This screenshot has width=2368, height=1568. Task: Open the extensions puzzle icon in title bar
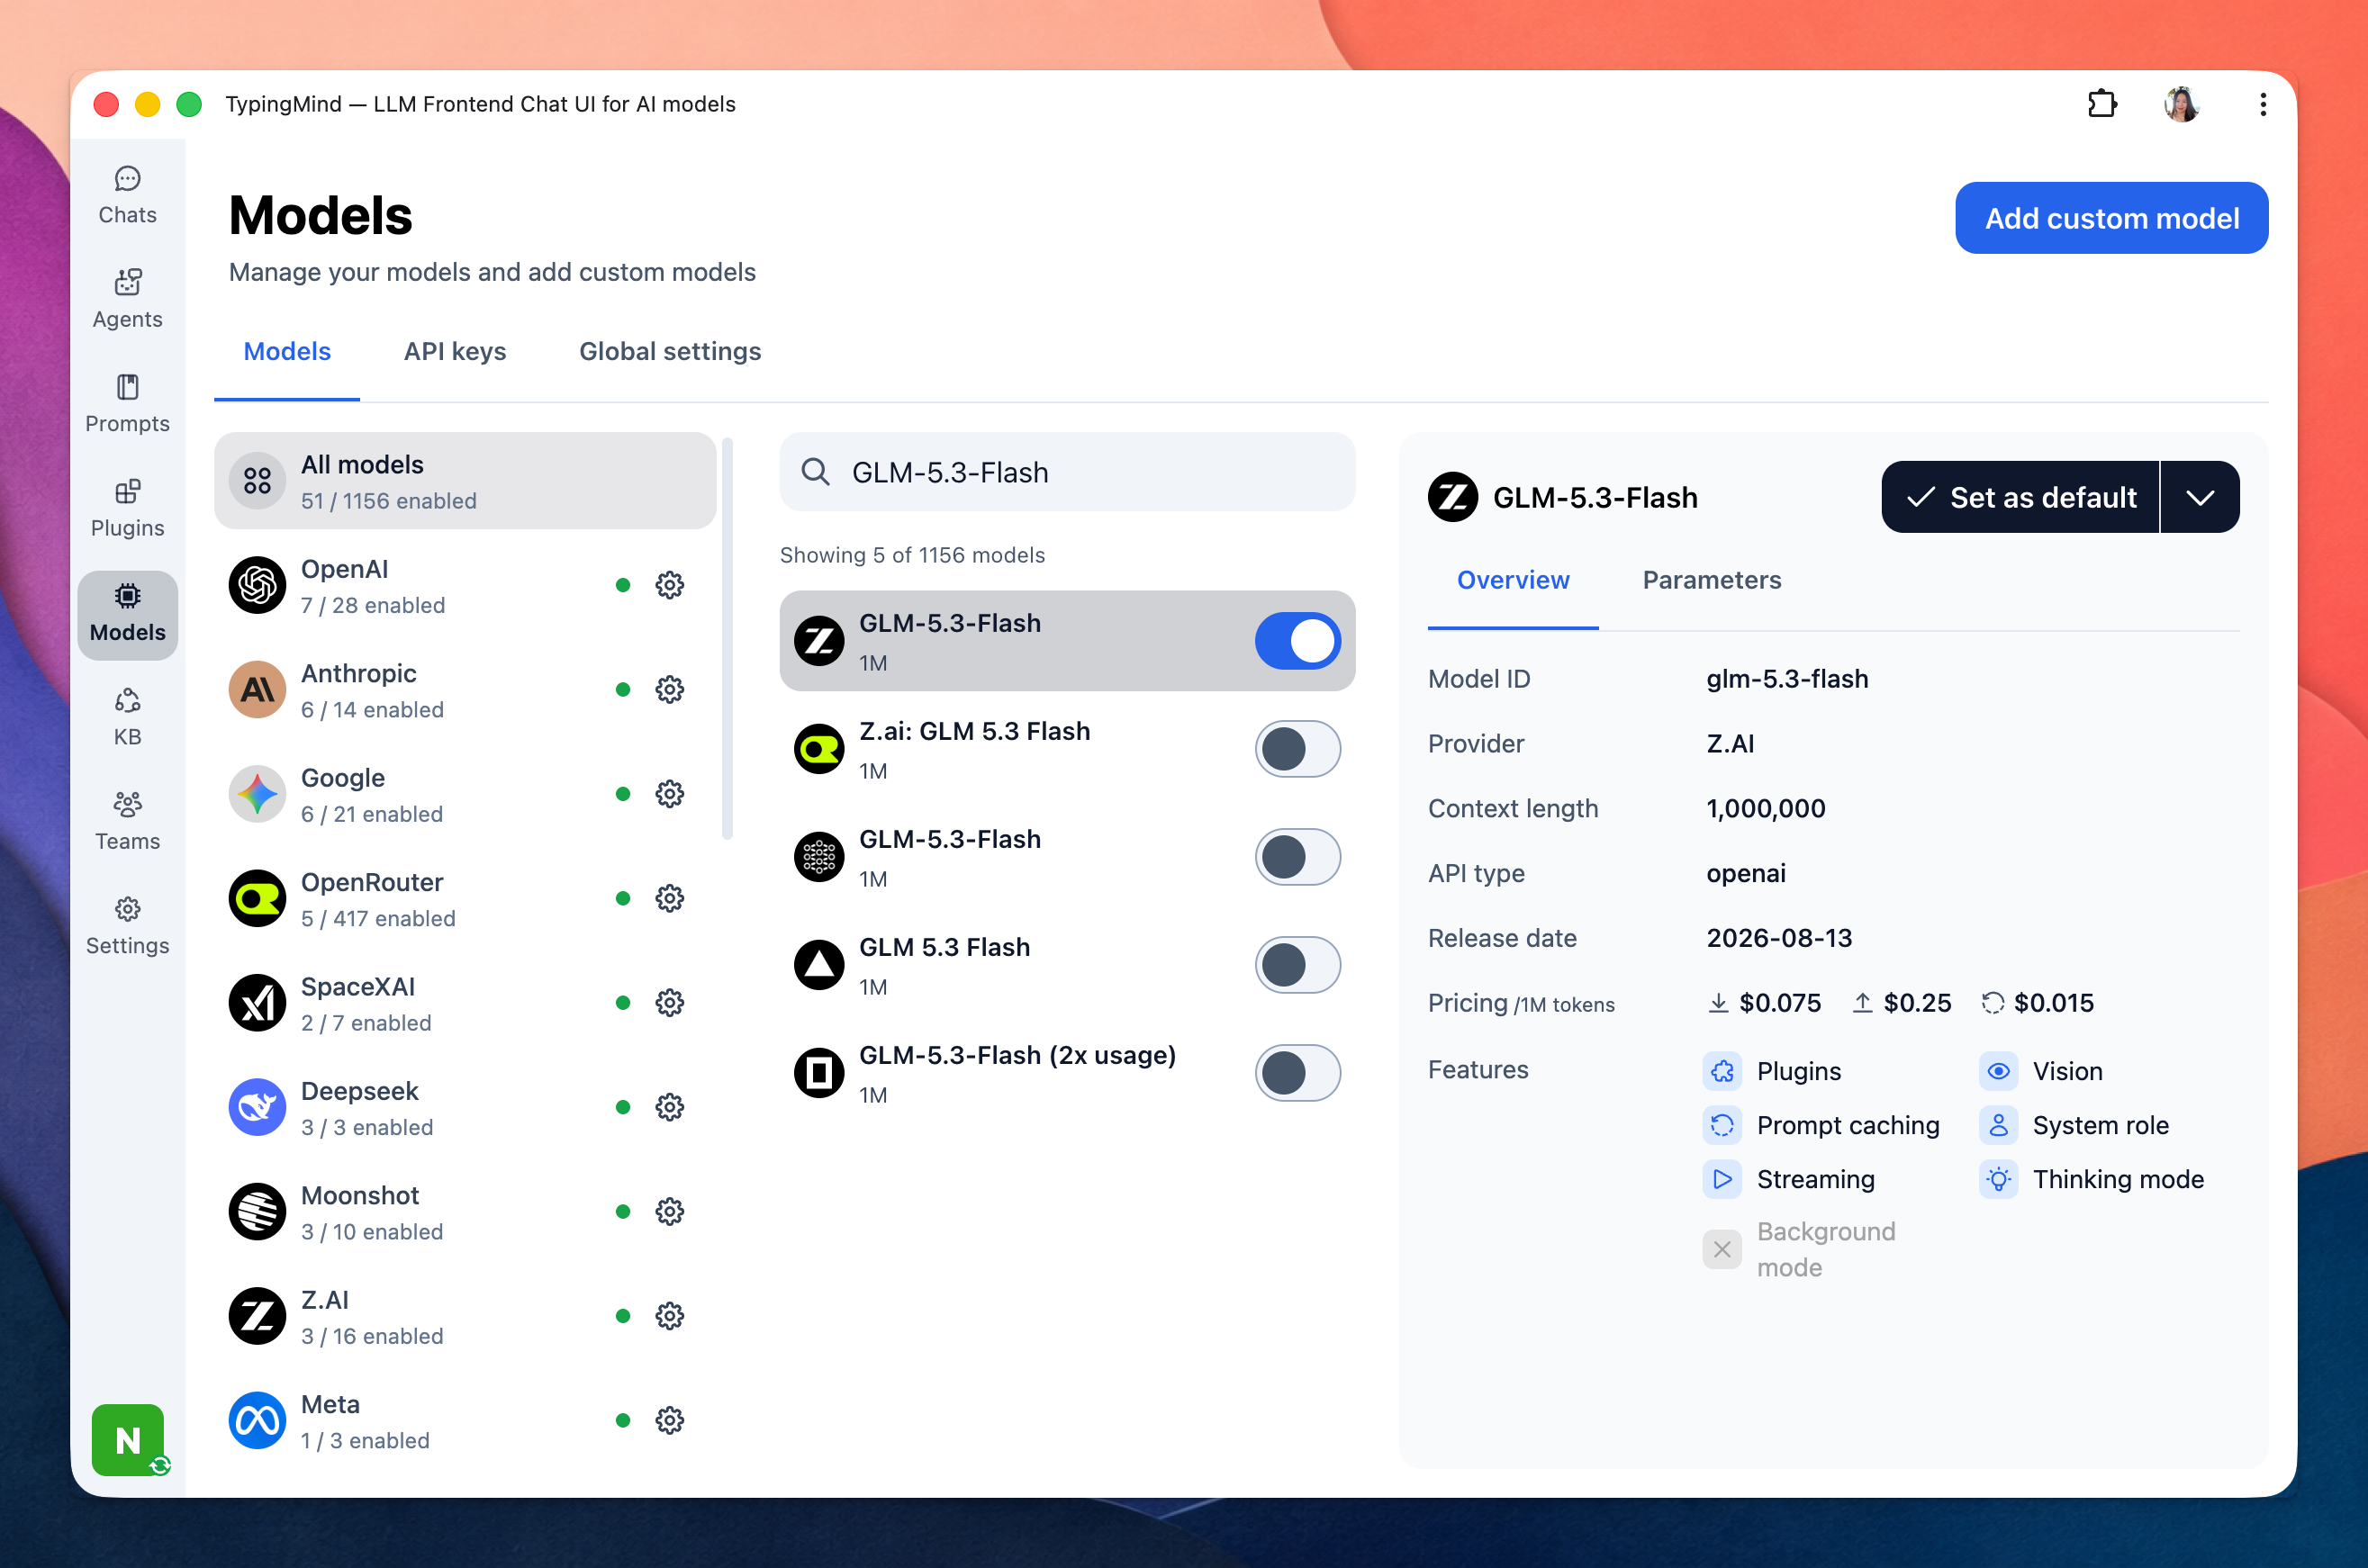pyautogui.click(x=2102, y=104)
